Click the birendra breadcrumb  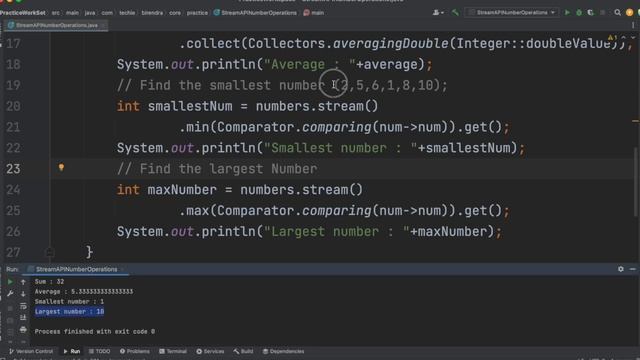coord(152,13)
